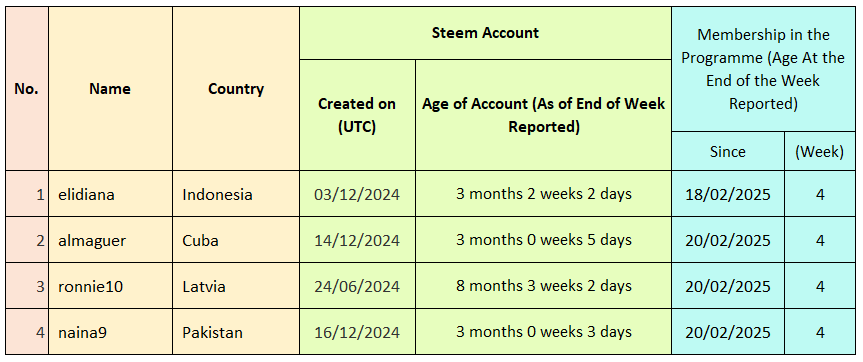Screen dimensions: 863x362
Task: Click the 3 months 0 weeks 5 days cell
Action: (543, 240)
